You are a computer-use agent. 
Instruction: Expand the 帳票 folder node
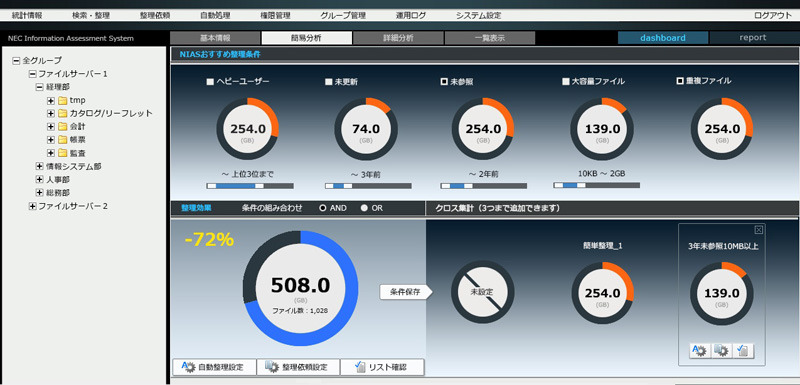51,140
